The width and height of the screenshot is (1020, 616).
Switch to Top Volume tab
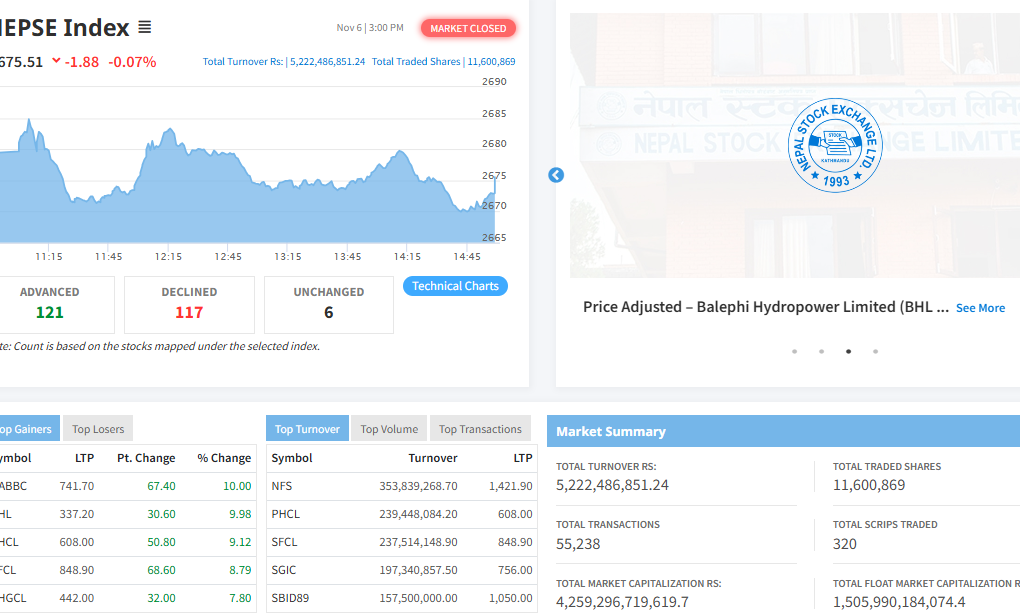(x=389, y=429)
